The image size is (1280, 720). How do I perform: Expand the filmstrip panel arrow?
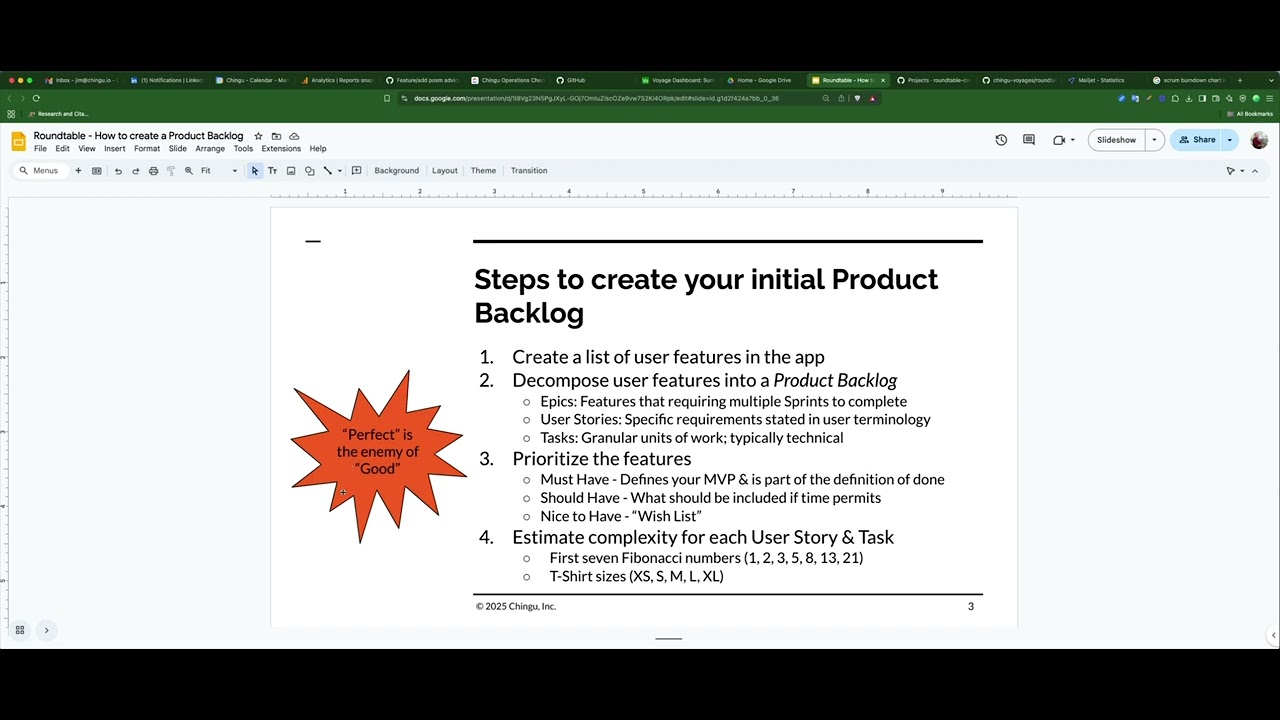point(46,630)
